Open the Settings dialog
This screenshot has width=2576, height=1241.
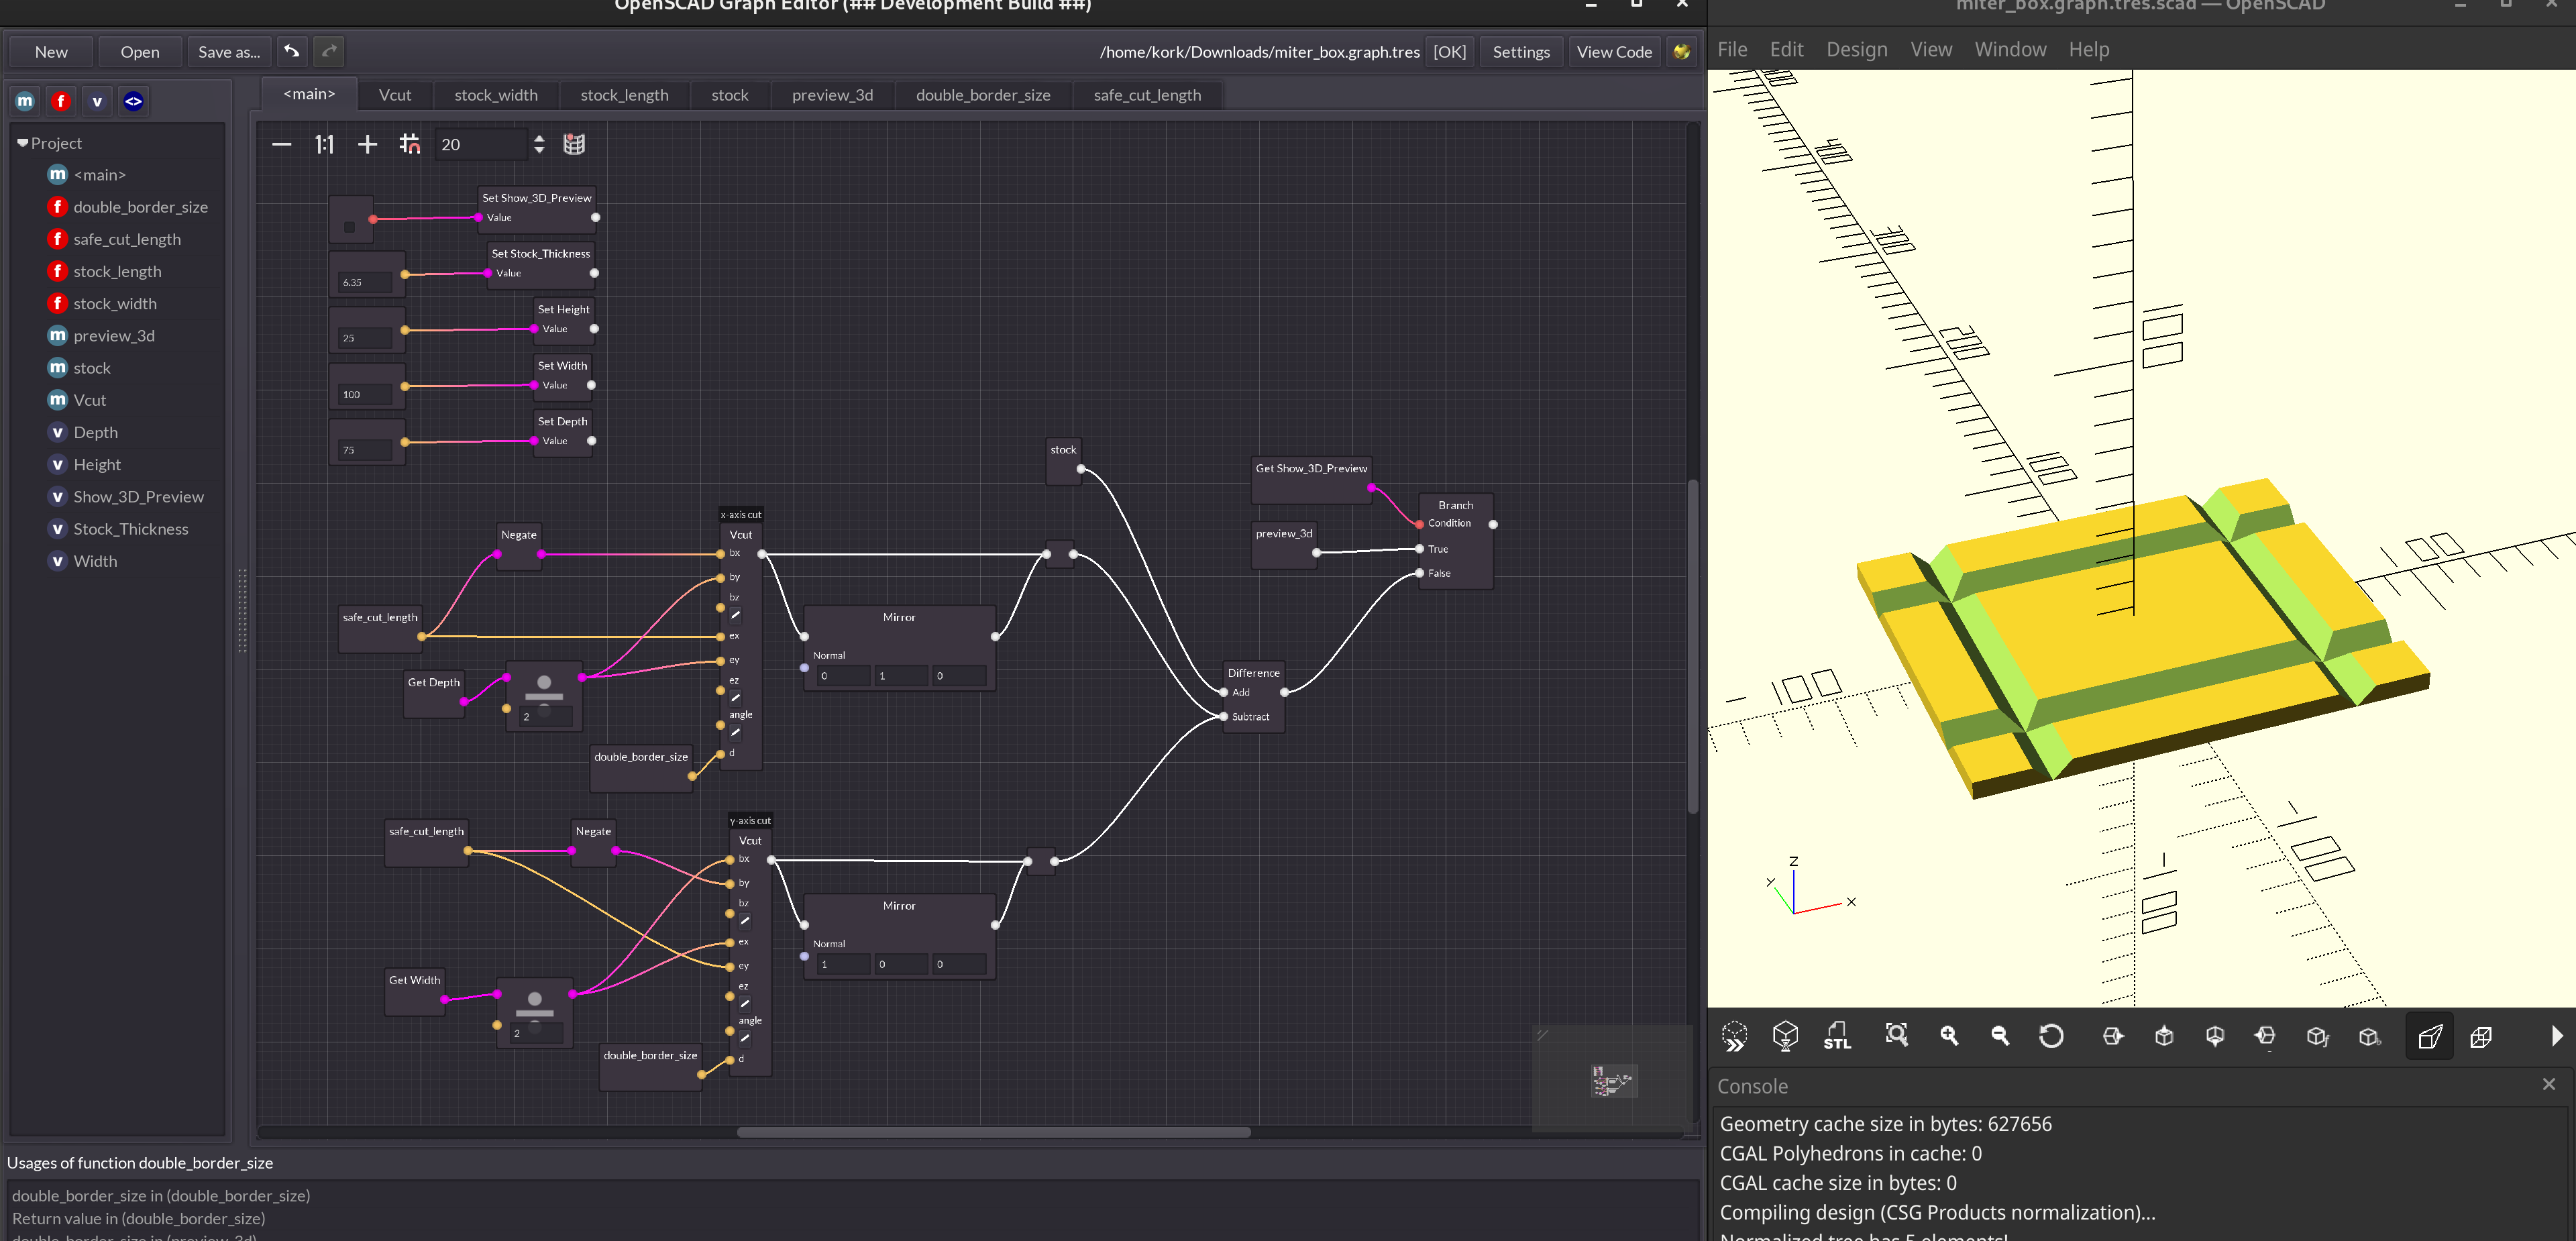[x=1520, y=52]
